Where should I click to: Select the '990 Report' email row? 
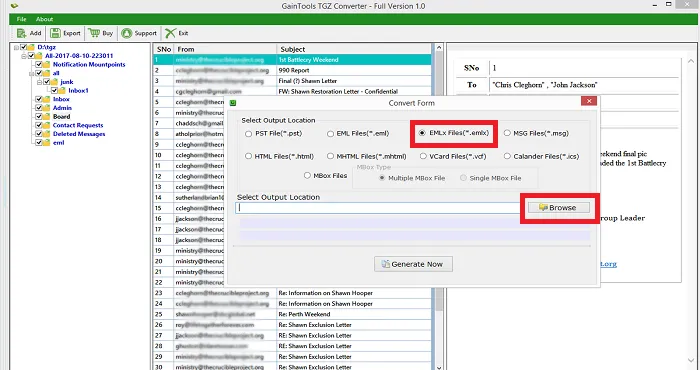coord(292,71)
